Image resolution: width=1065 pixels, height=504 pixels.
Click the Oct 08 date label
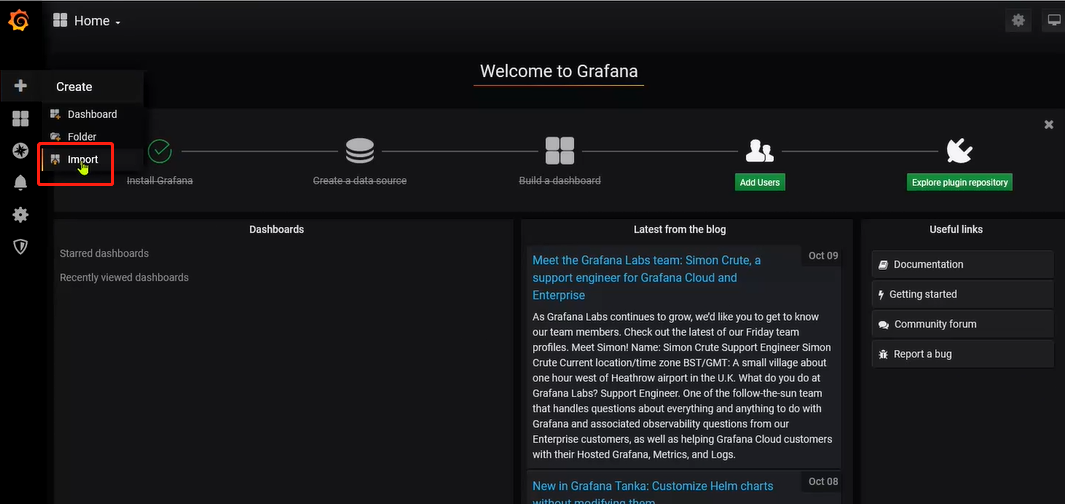823,481
